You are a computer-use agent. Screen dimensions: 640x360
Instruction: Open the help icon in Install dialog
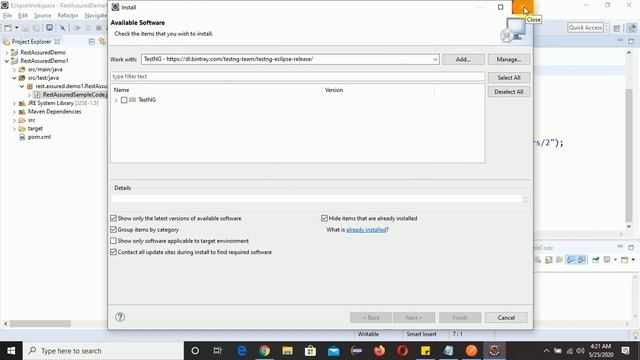(x=120, y=317)
